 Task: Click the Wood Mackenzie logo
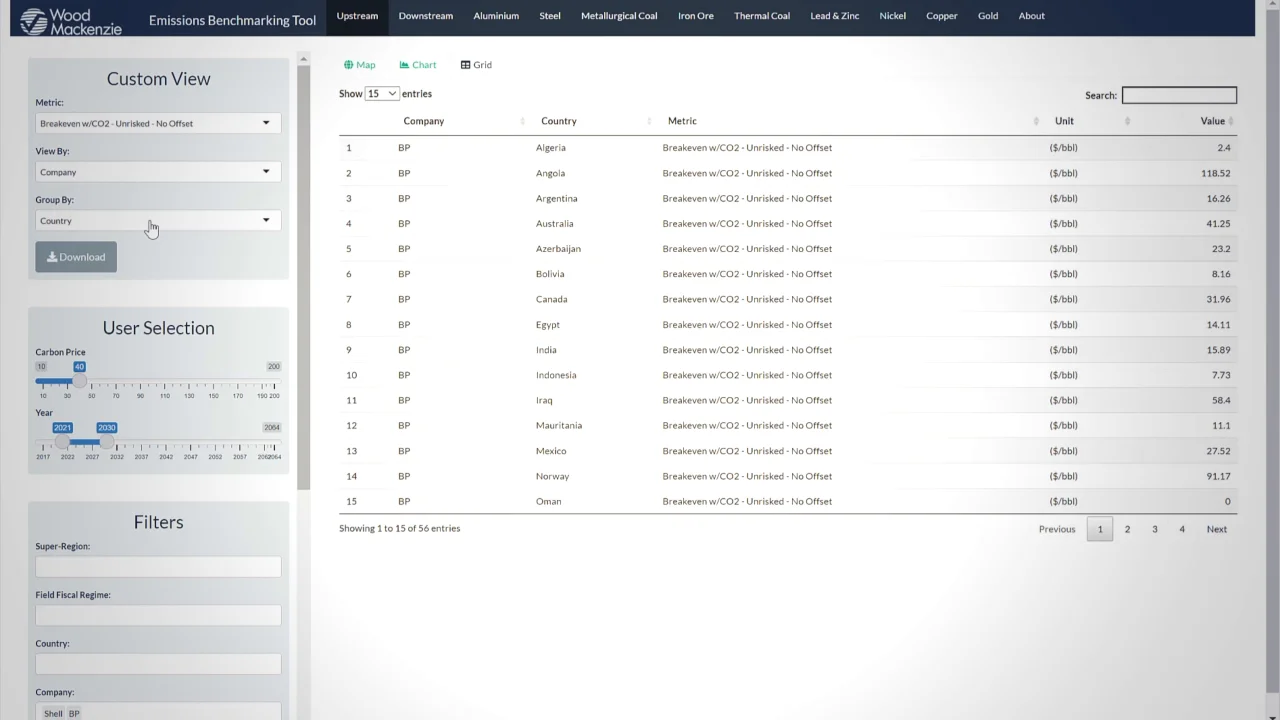click(x=71, y=20)
